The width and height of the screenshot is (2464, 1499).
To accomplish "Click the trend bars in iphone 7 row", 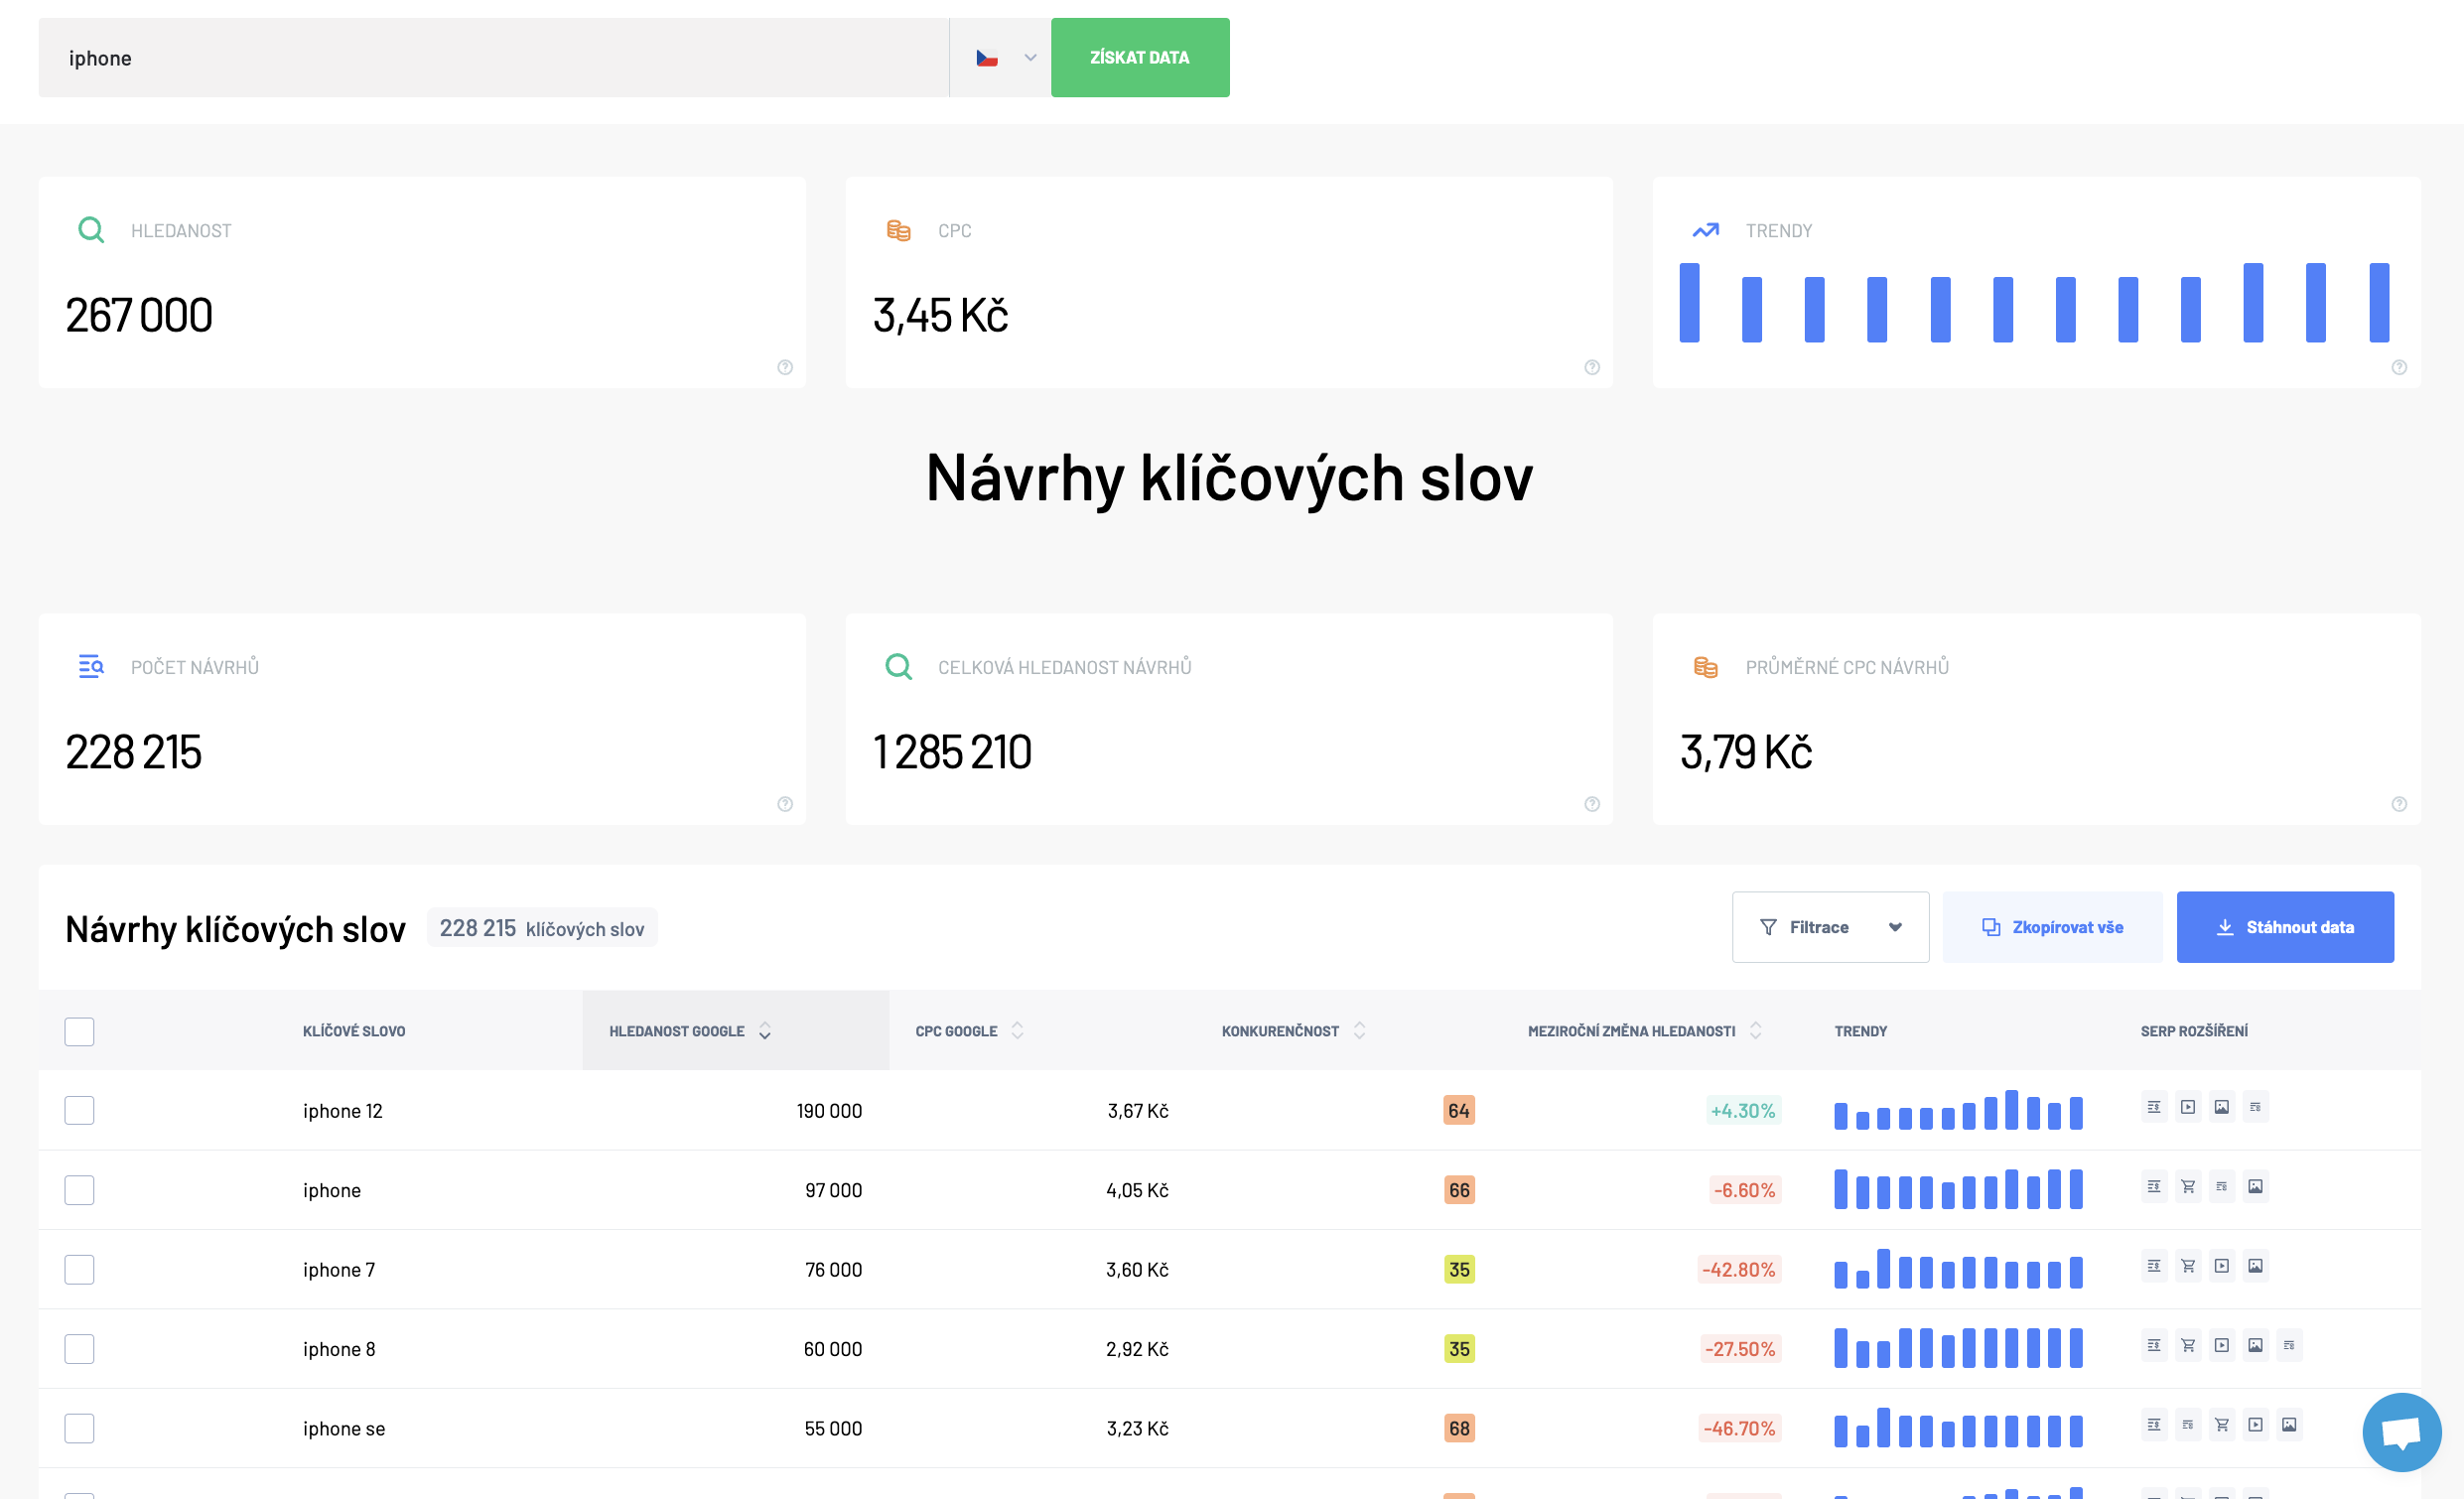I will pyautogui.click(x=1958, y=1269).
